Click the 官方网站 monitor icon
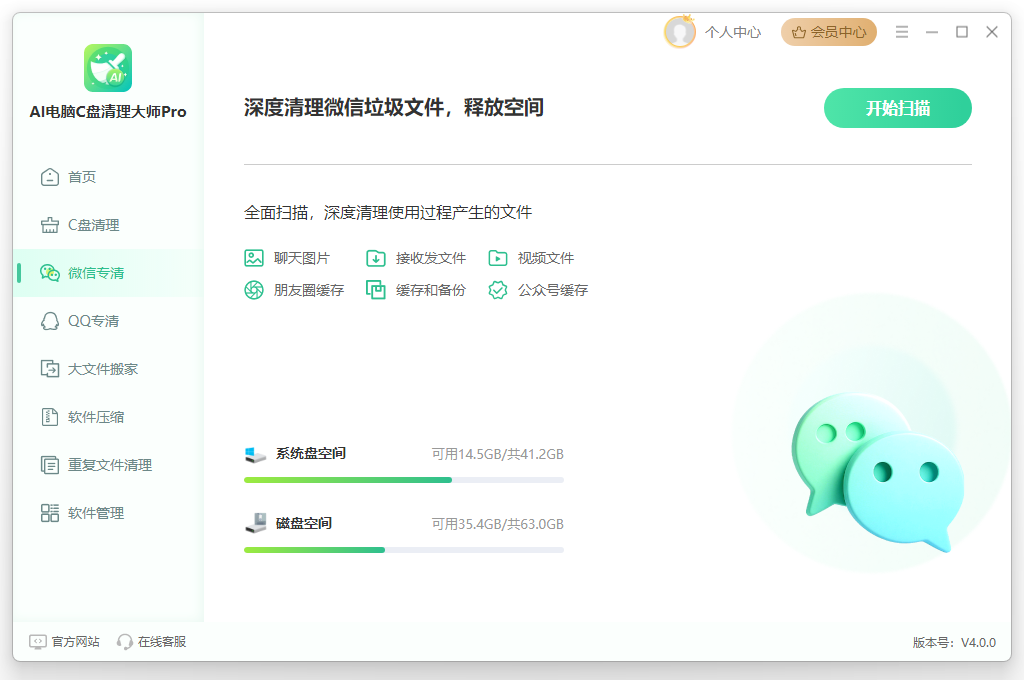The height and width of the screenshot is (680, 1024). pyautogui.click(x=38, y=641)
